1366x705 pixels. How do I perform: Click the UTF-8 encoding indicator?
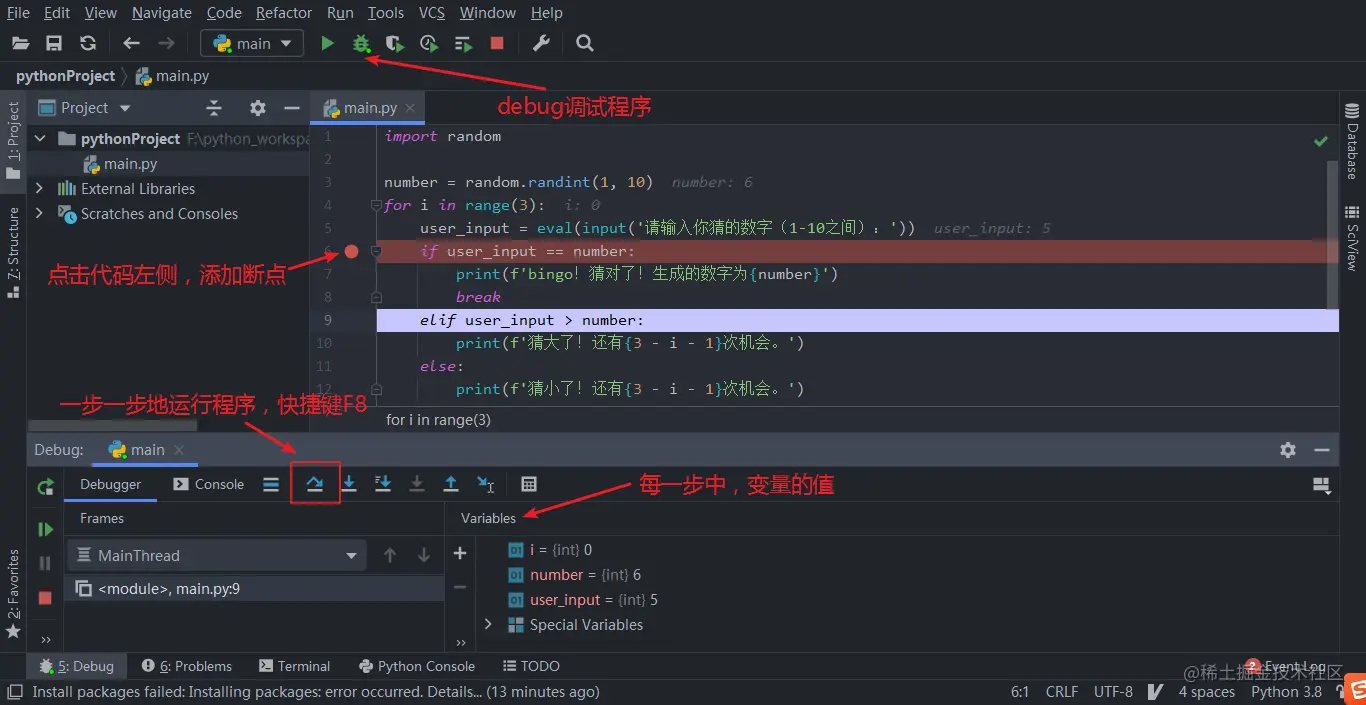coord(1113,691)
